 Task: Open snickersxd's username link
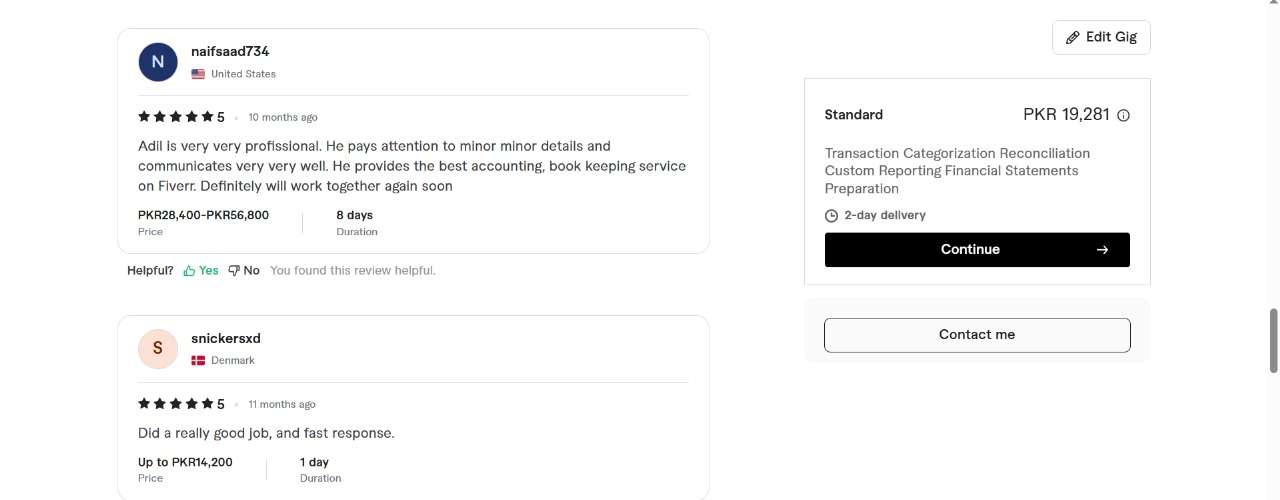[x=226, y=338]
